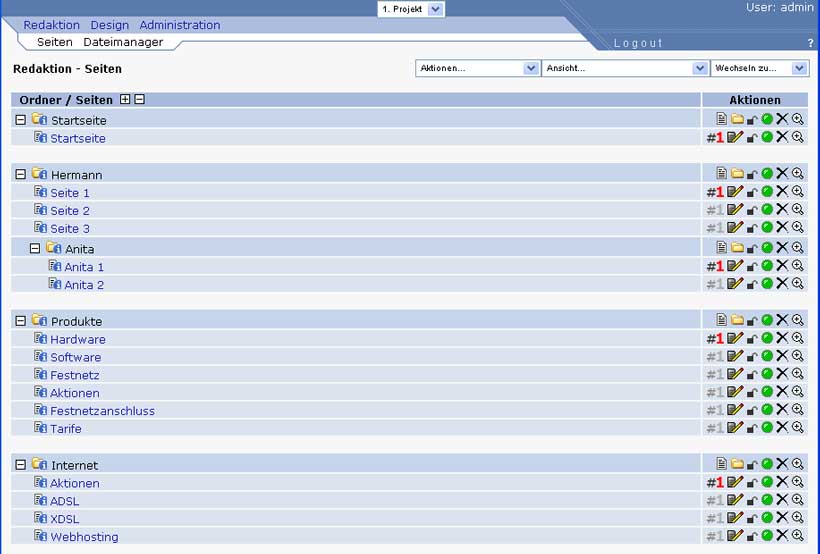Switch to the Seiten tab
Image resolution: width=820 pixels, height=554 pixels.
[x=55, y=42]
